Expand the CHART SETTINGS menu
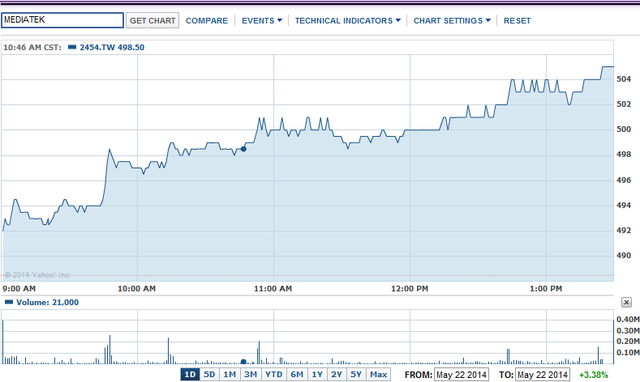 pyautogui.click(x=452, y=21)
